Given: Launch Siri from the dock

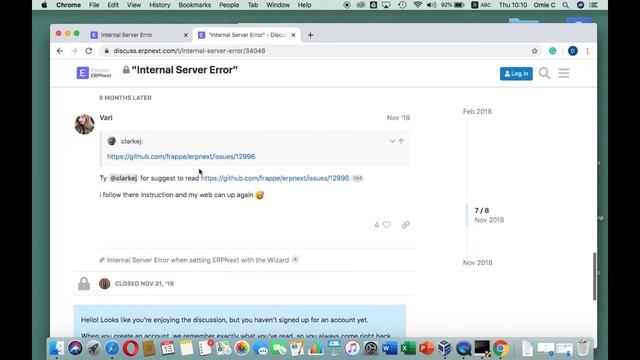Looking at the screenshot, I should 75,348.
